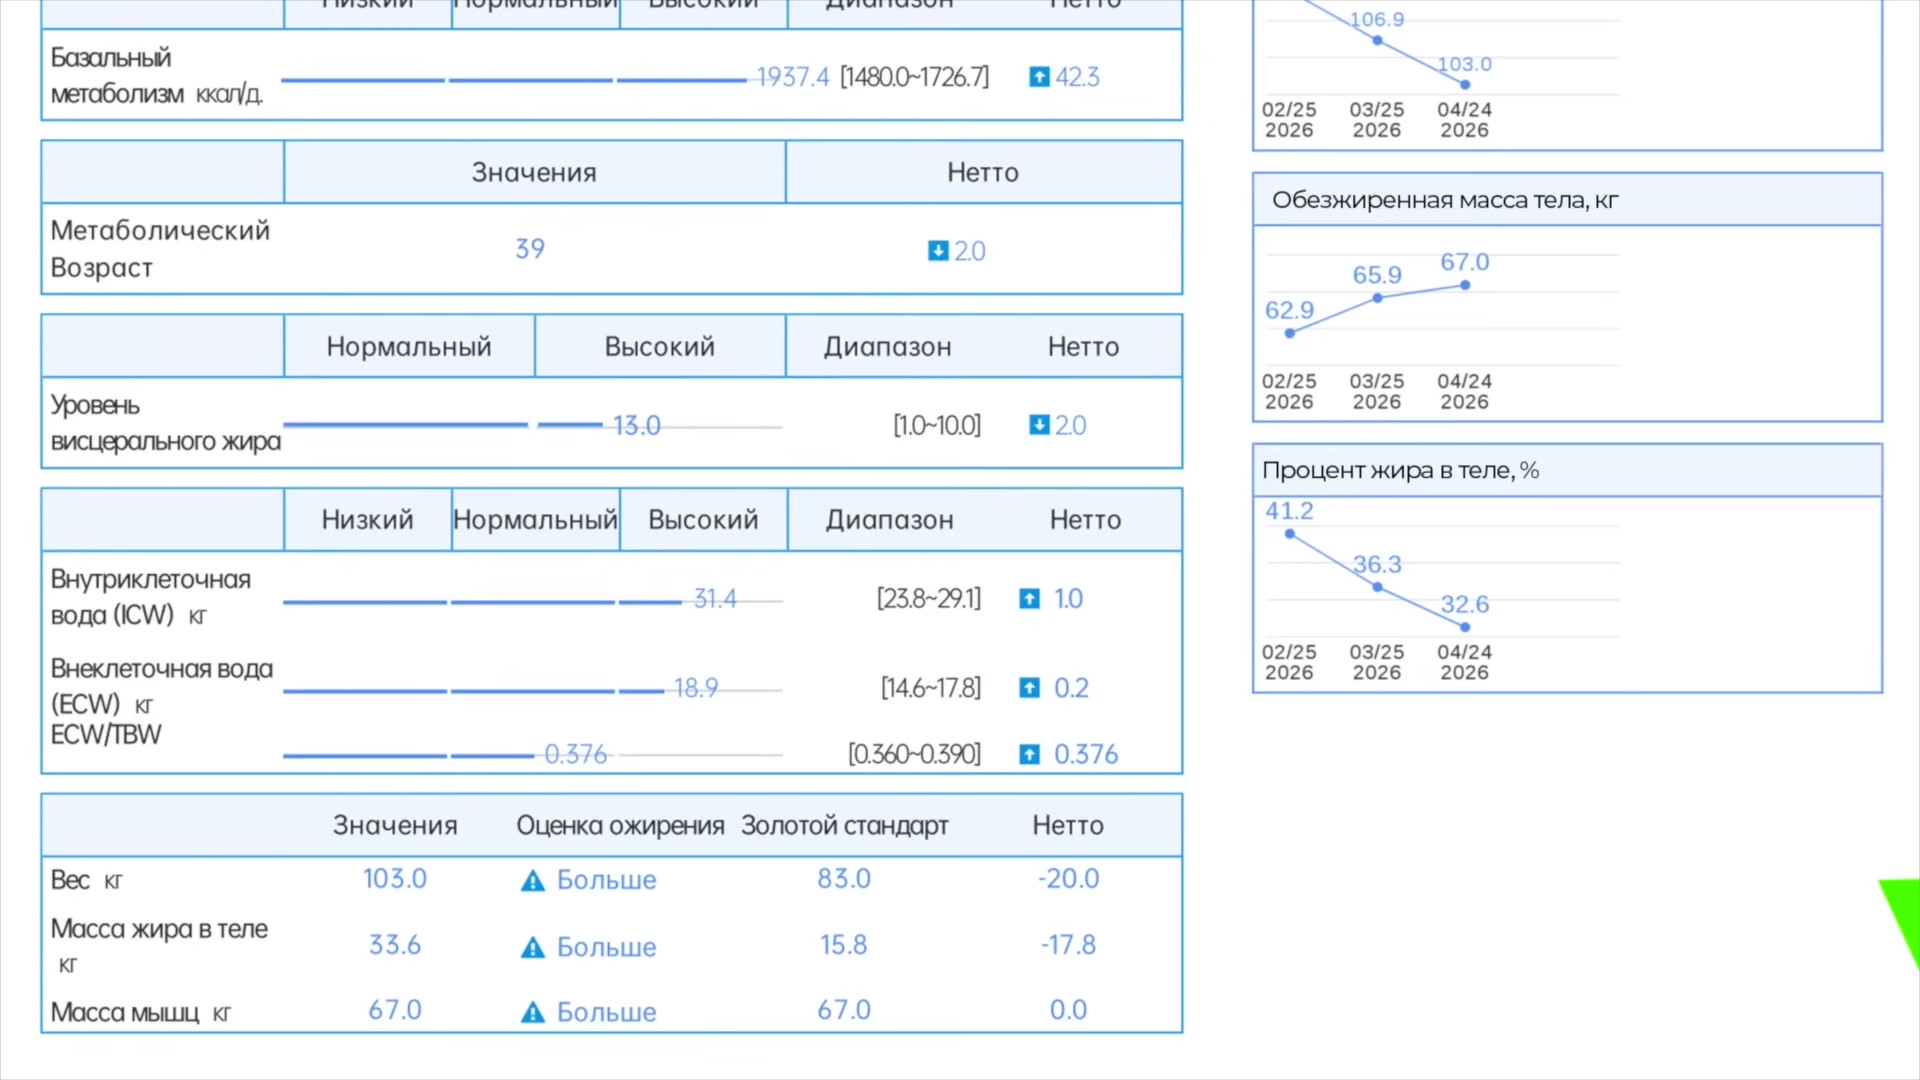Screen dimensions: 1920x1080
Task: Click the Вес row label
Action: pyautogui.click(x=86, y=880)
